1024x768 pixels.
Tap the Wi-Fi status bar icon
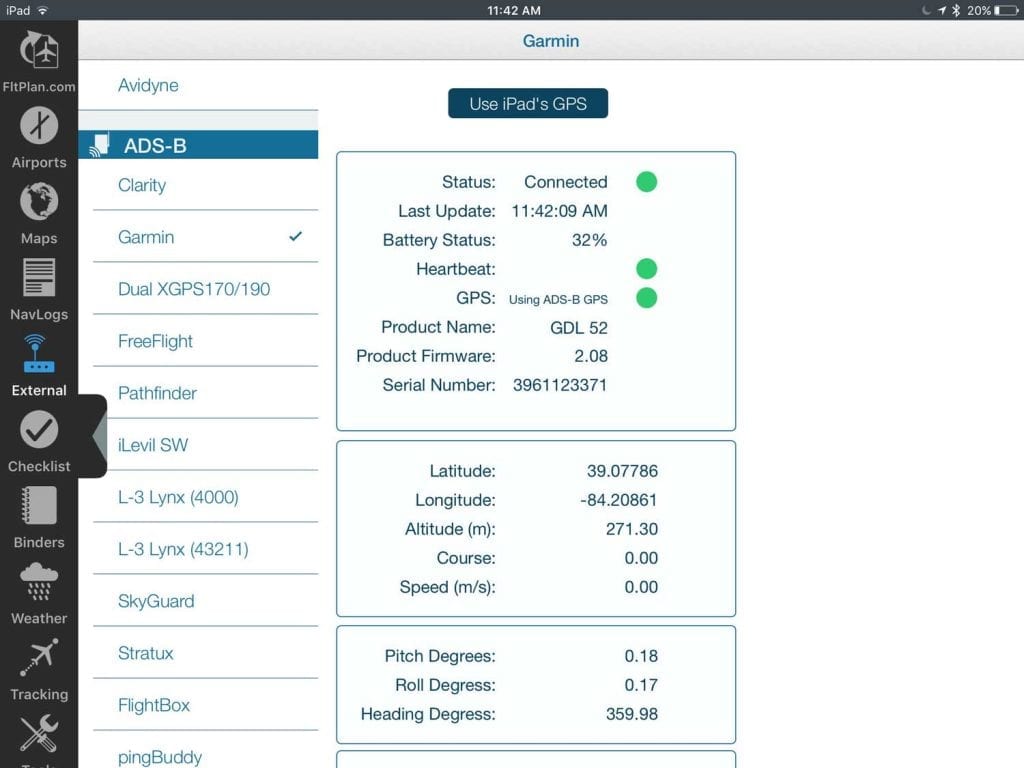[42, 10]
